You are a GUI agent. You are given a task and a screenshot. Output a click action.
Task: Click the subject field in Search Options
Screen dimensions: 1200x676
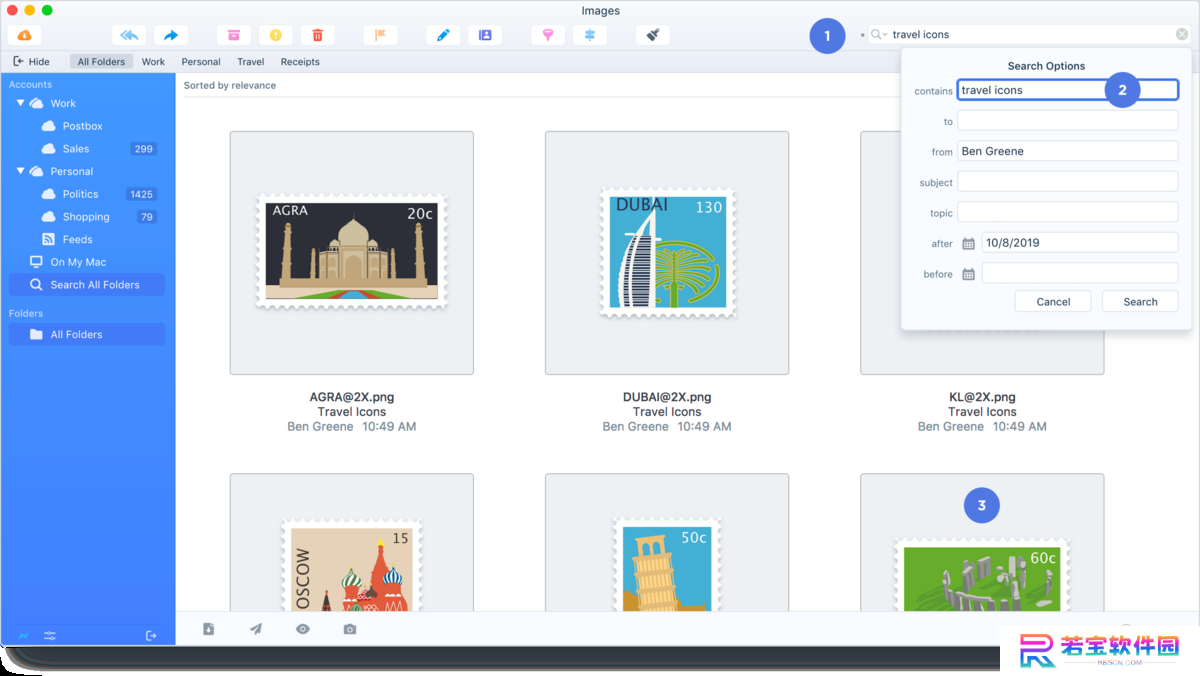pyautogui.click(x=1068, y=182)
